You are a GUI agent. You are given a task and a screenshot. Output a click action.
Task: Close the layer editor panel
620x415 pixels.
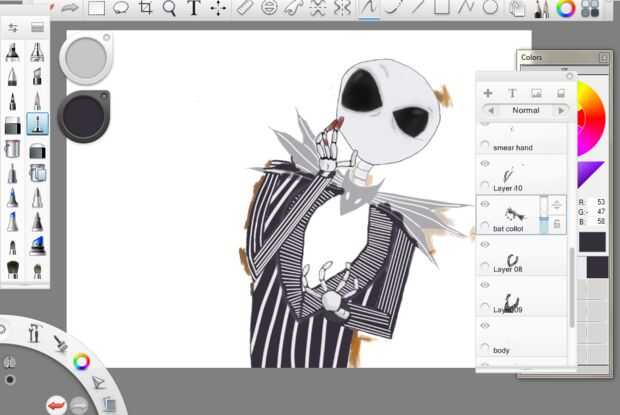[x=570, y=76]
